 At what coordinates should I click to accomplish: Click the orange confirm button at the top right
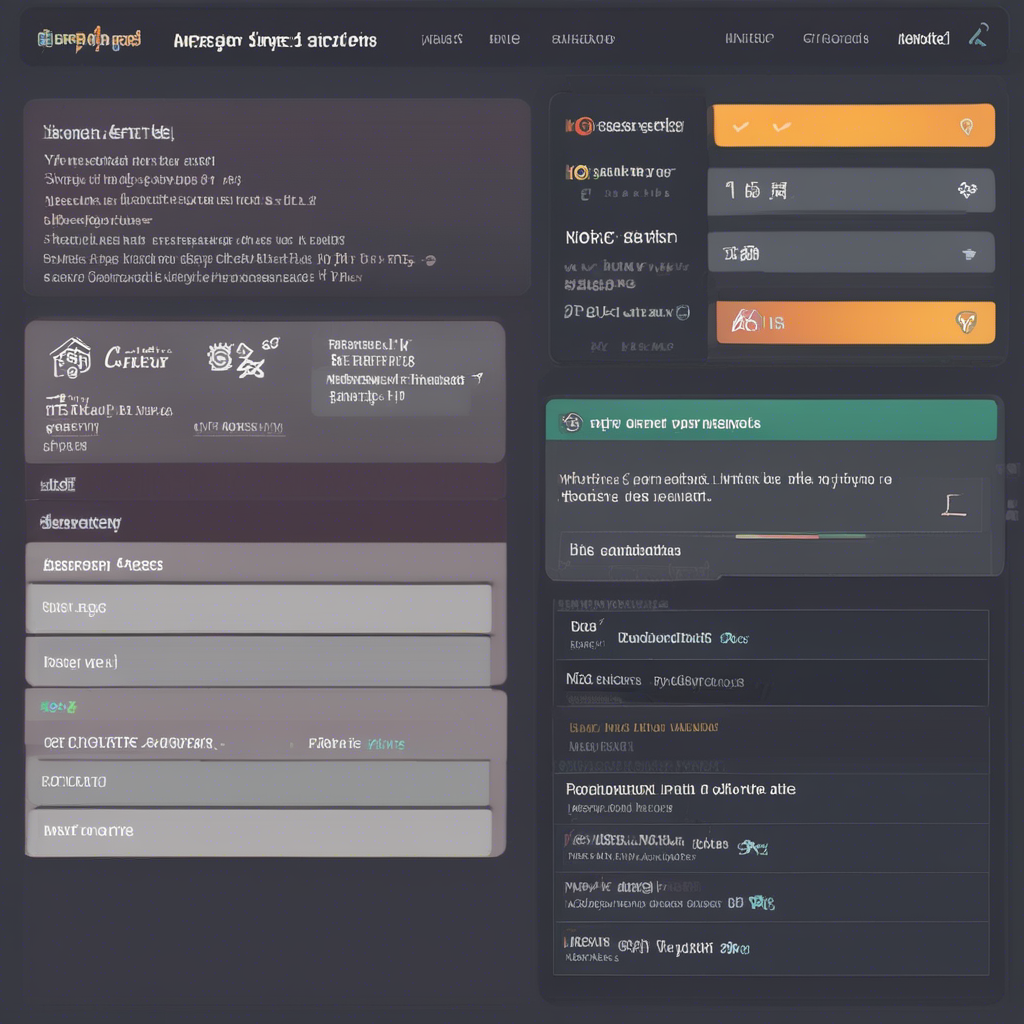click(x=852, y=125)
